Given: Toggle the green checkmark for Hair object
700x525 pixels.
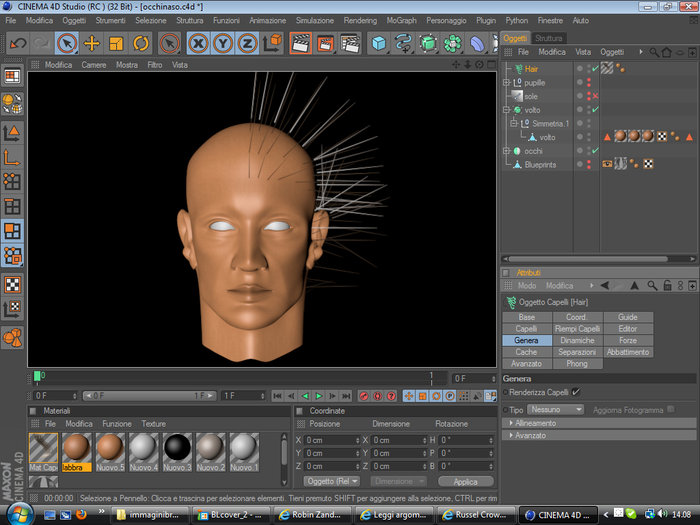Looking at the screenshot, I should pos(594,68).
